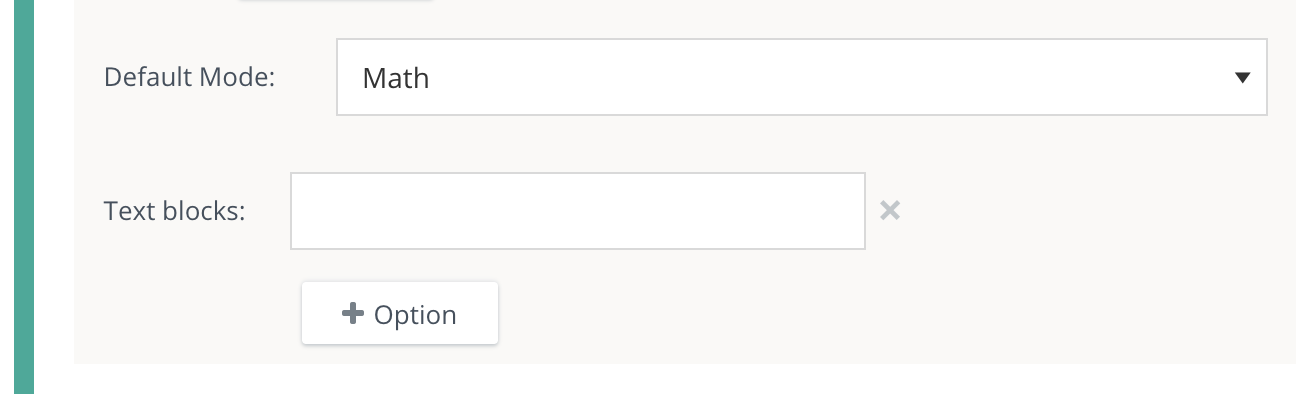Screen dimensions: 1296x394
Task: Click the word Option on the button
Action: click(415, 315)
